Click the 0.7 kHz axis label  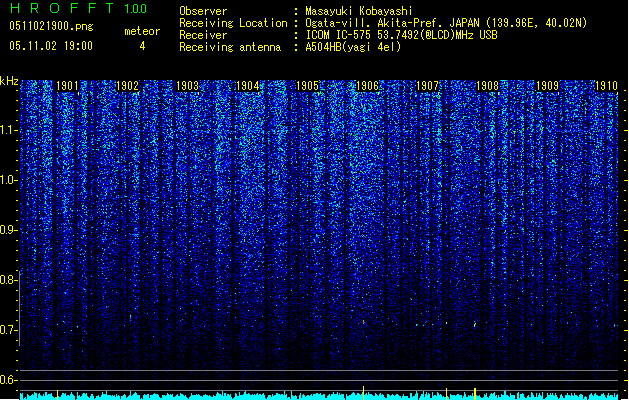click(x=8, y=330)
